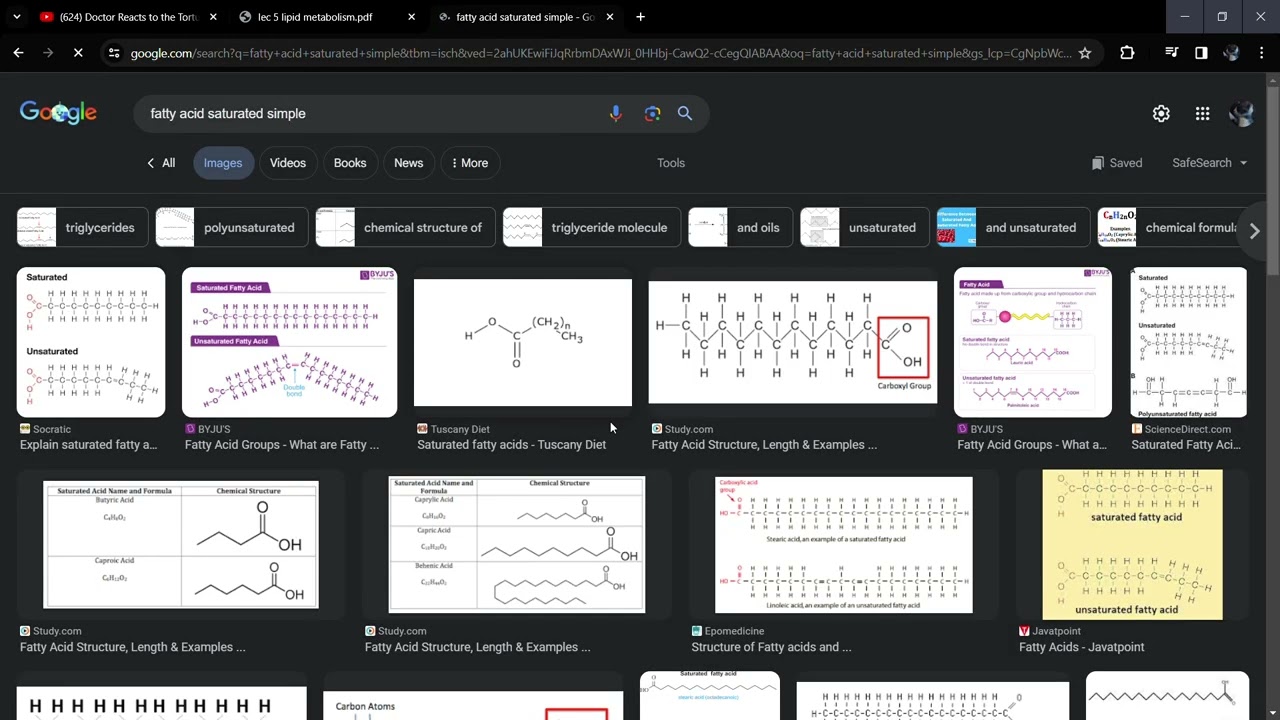Open the Tools filter options

[x=671, y=163]
